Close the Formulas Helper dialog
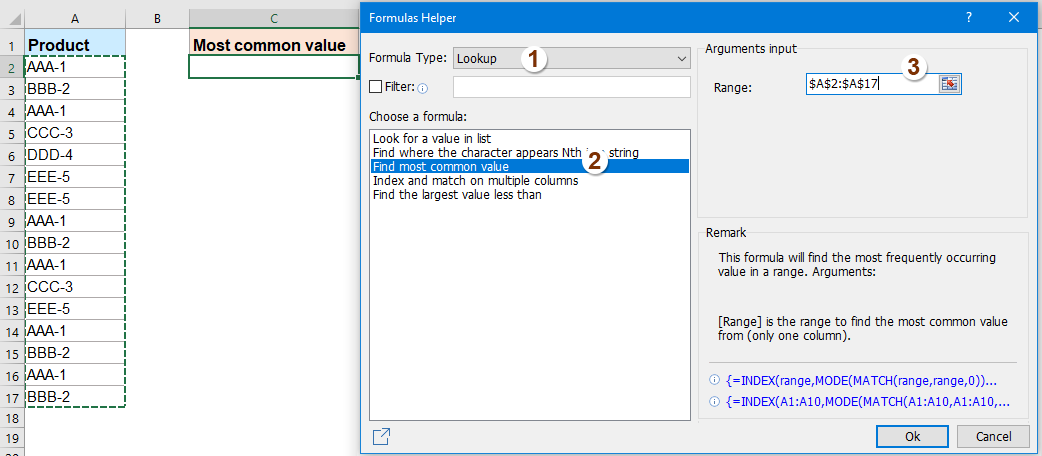 tap(1017, 18)
